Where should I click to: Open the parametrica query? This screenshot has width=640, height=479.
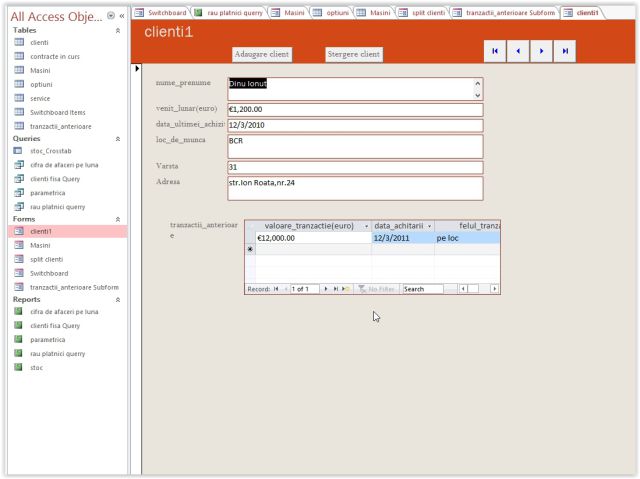[x=47, y=193]
